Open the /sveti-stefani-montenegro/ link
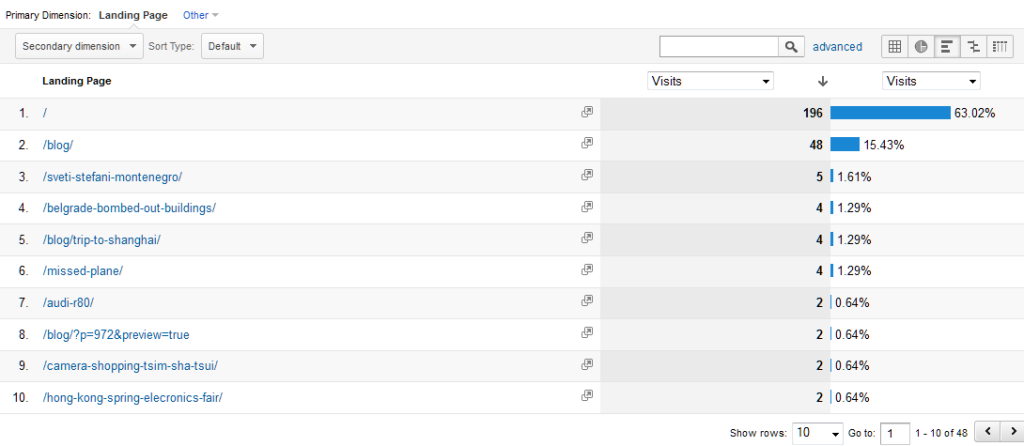 tap(112, 176)
